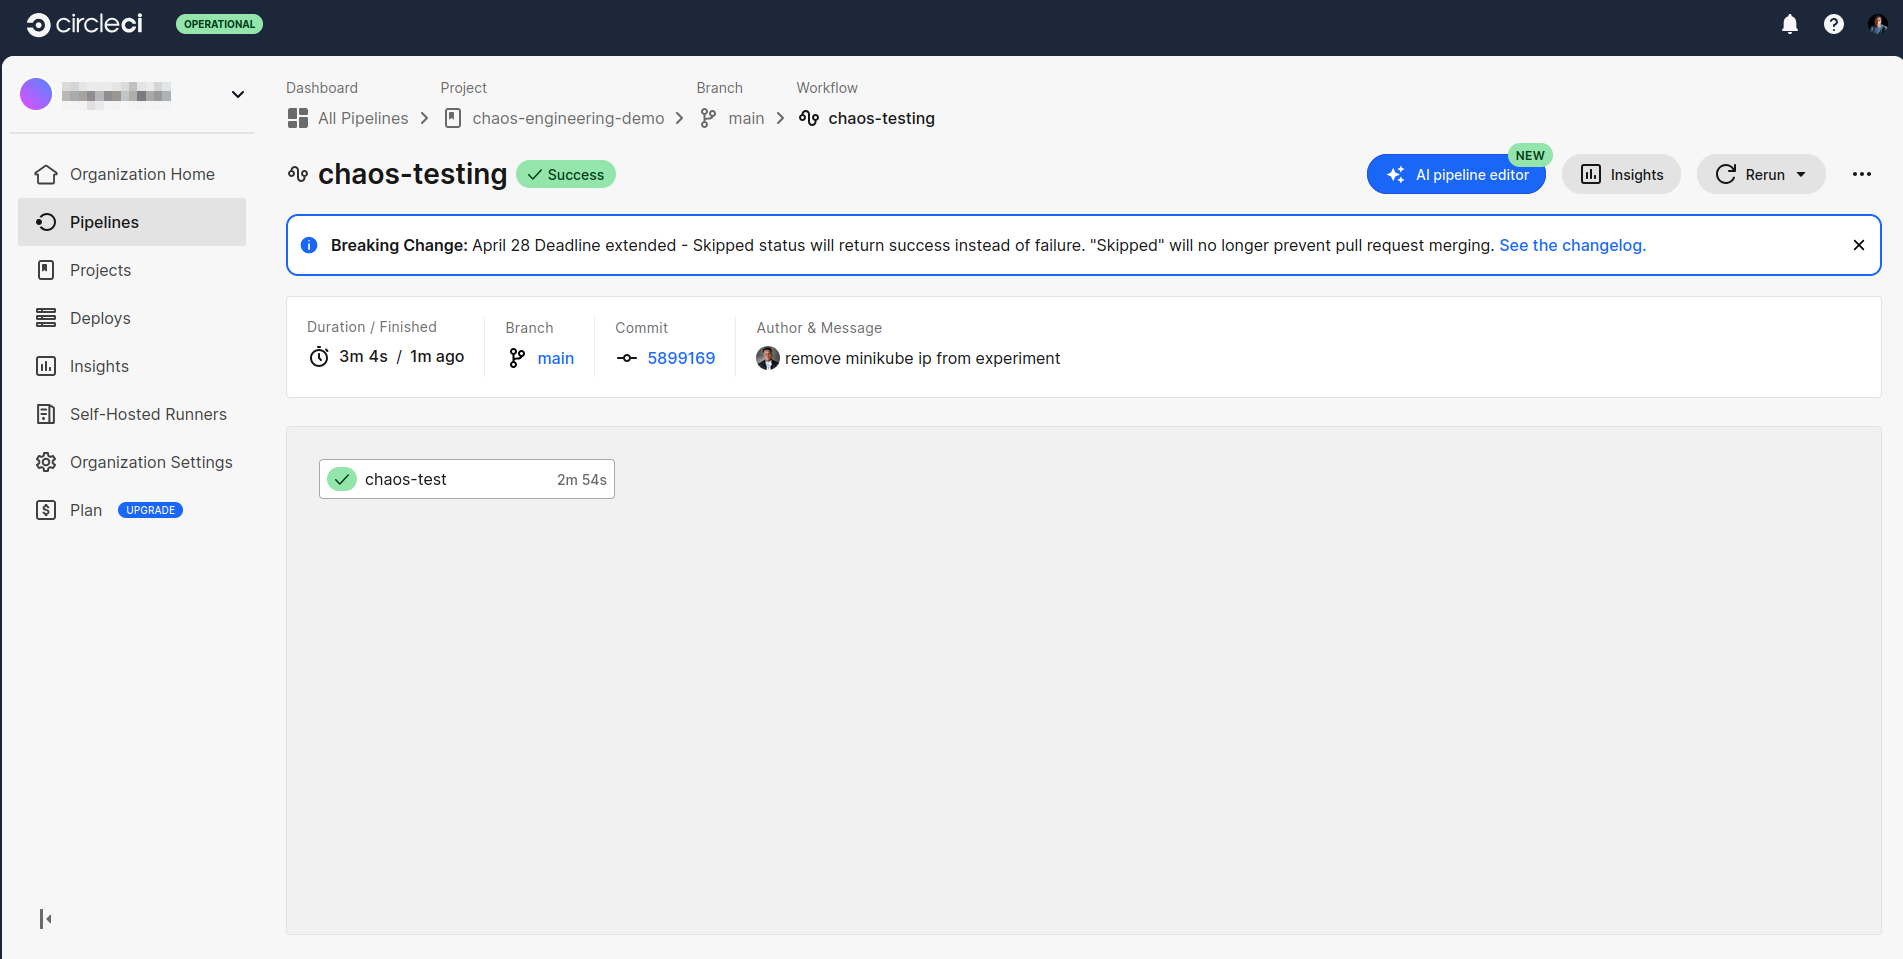Open the three-dot overflow menu
This screenshot has height=959, width=1903.
pos(1861,174)
